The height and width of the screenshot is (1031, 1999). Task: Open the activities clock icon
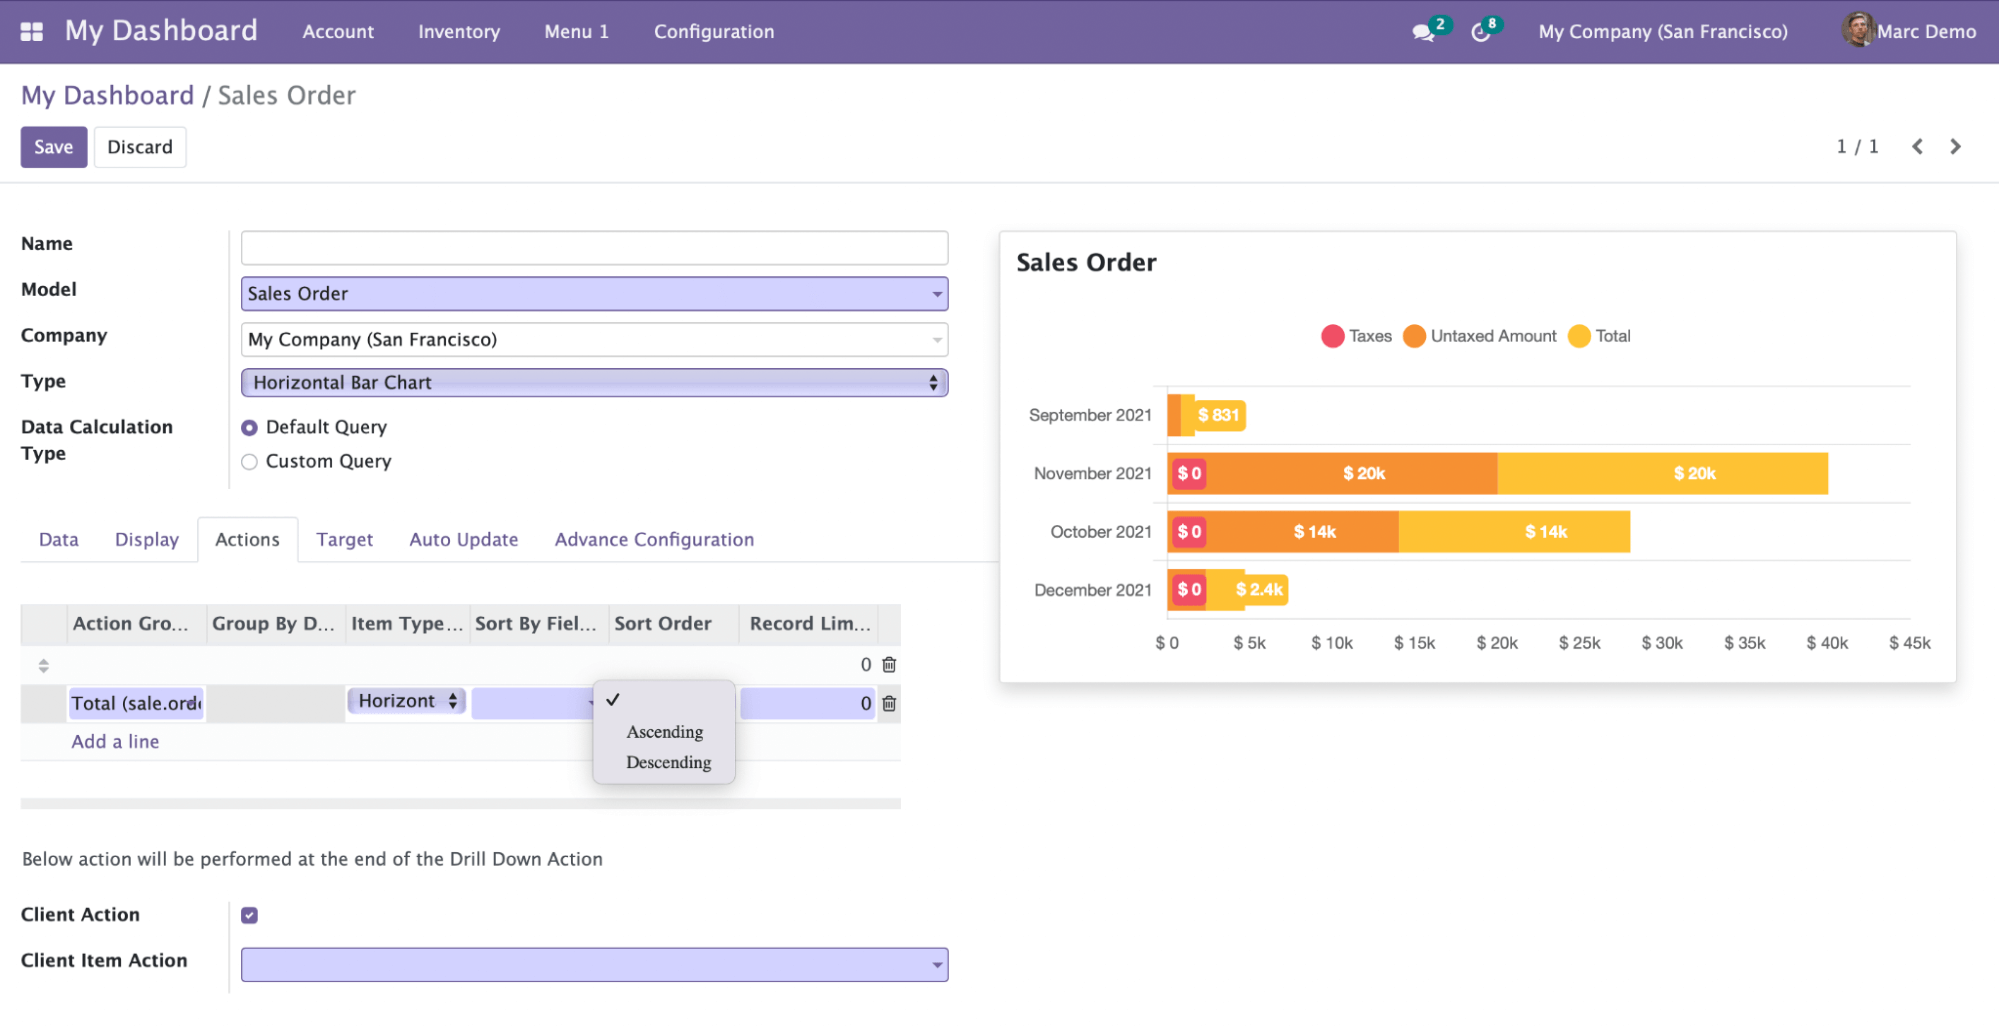pos(1481,32)
